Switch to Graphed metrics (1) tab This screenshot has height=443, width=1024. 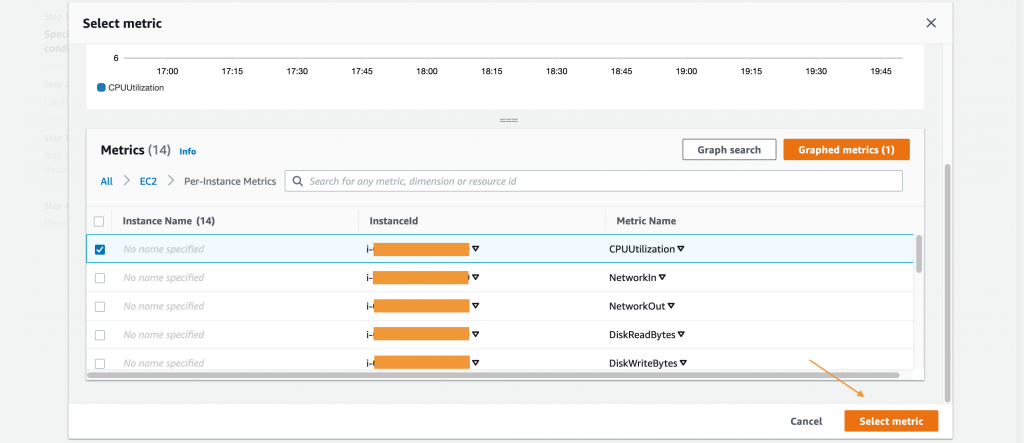pyautogui.click(x=846, y=150)
